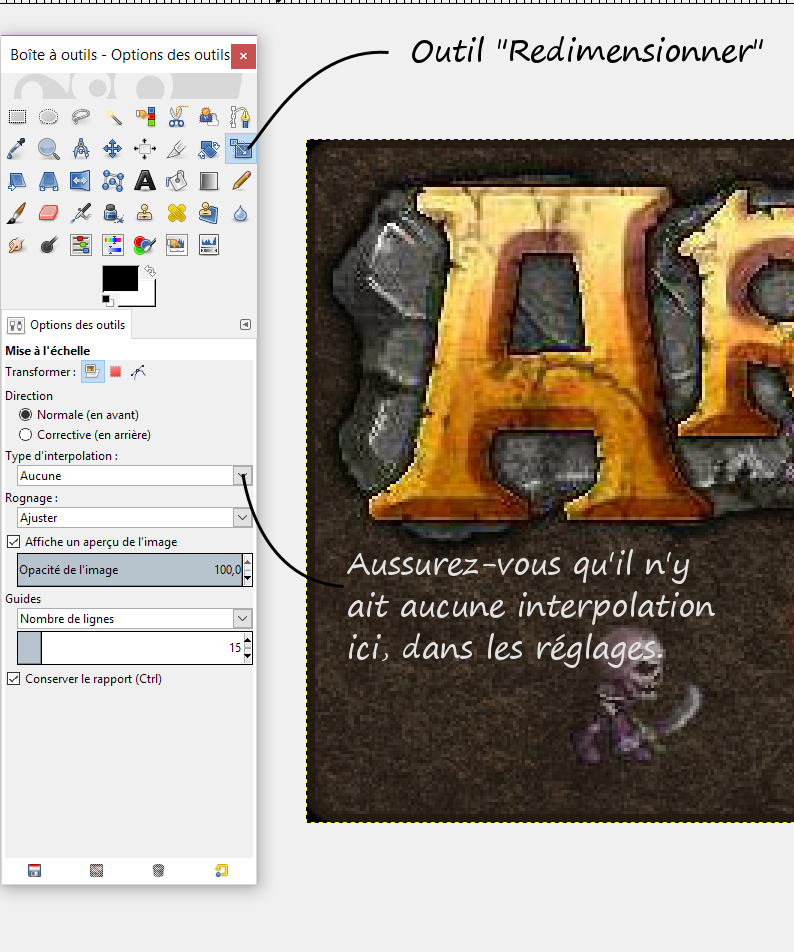
Task: Select the Ink tool
Action: tap(113, 213)
